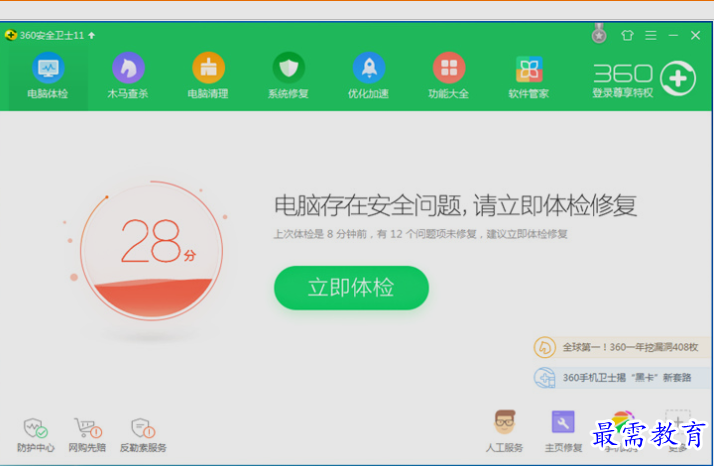714x466 pixels.
Task: Open 人工服务 human support
Action: pos(505,431)
